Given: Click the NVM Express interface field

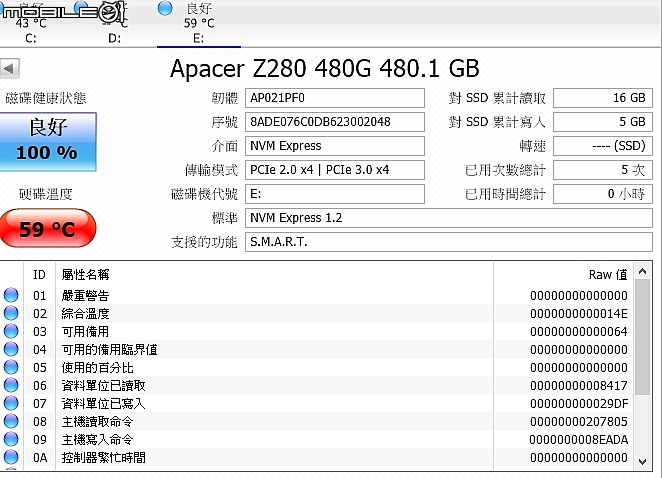Looking at the screenshot, I should pyautogui.click(x=335, y=146).
